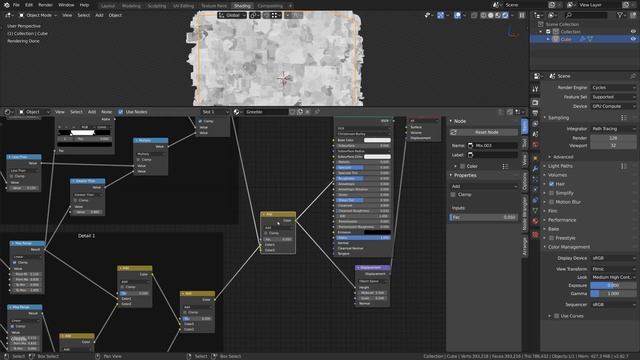Switch to the Compositing workspace tab
The width and height of the screenshot is (640, 360).
point(270,6)
